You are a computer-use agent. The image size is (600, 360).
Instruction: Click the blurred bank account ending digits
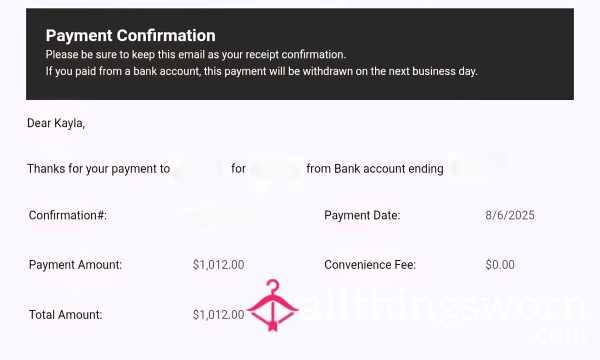coord(479,165)
